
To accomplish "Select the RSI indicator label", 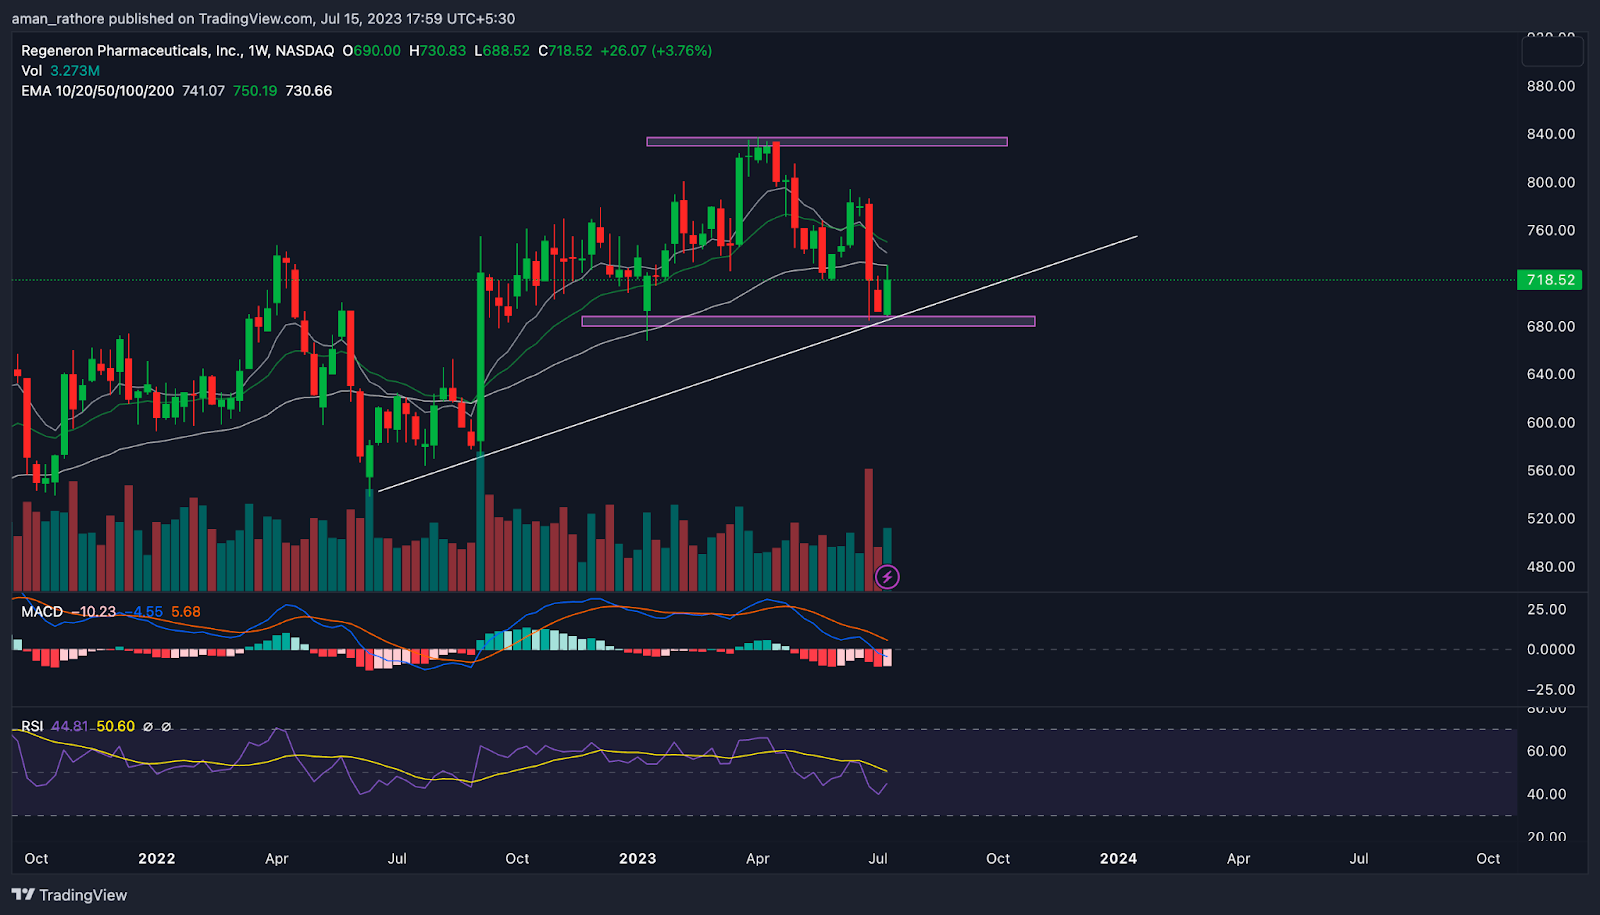I will (32, 727).
